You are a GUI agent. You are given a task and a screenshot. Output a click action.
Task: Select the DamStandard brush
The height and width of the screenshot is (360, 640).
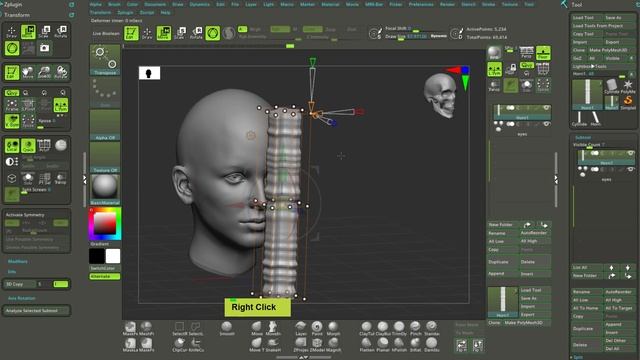(431, 345)
